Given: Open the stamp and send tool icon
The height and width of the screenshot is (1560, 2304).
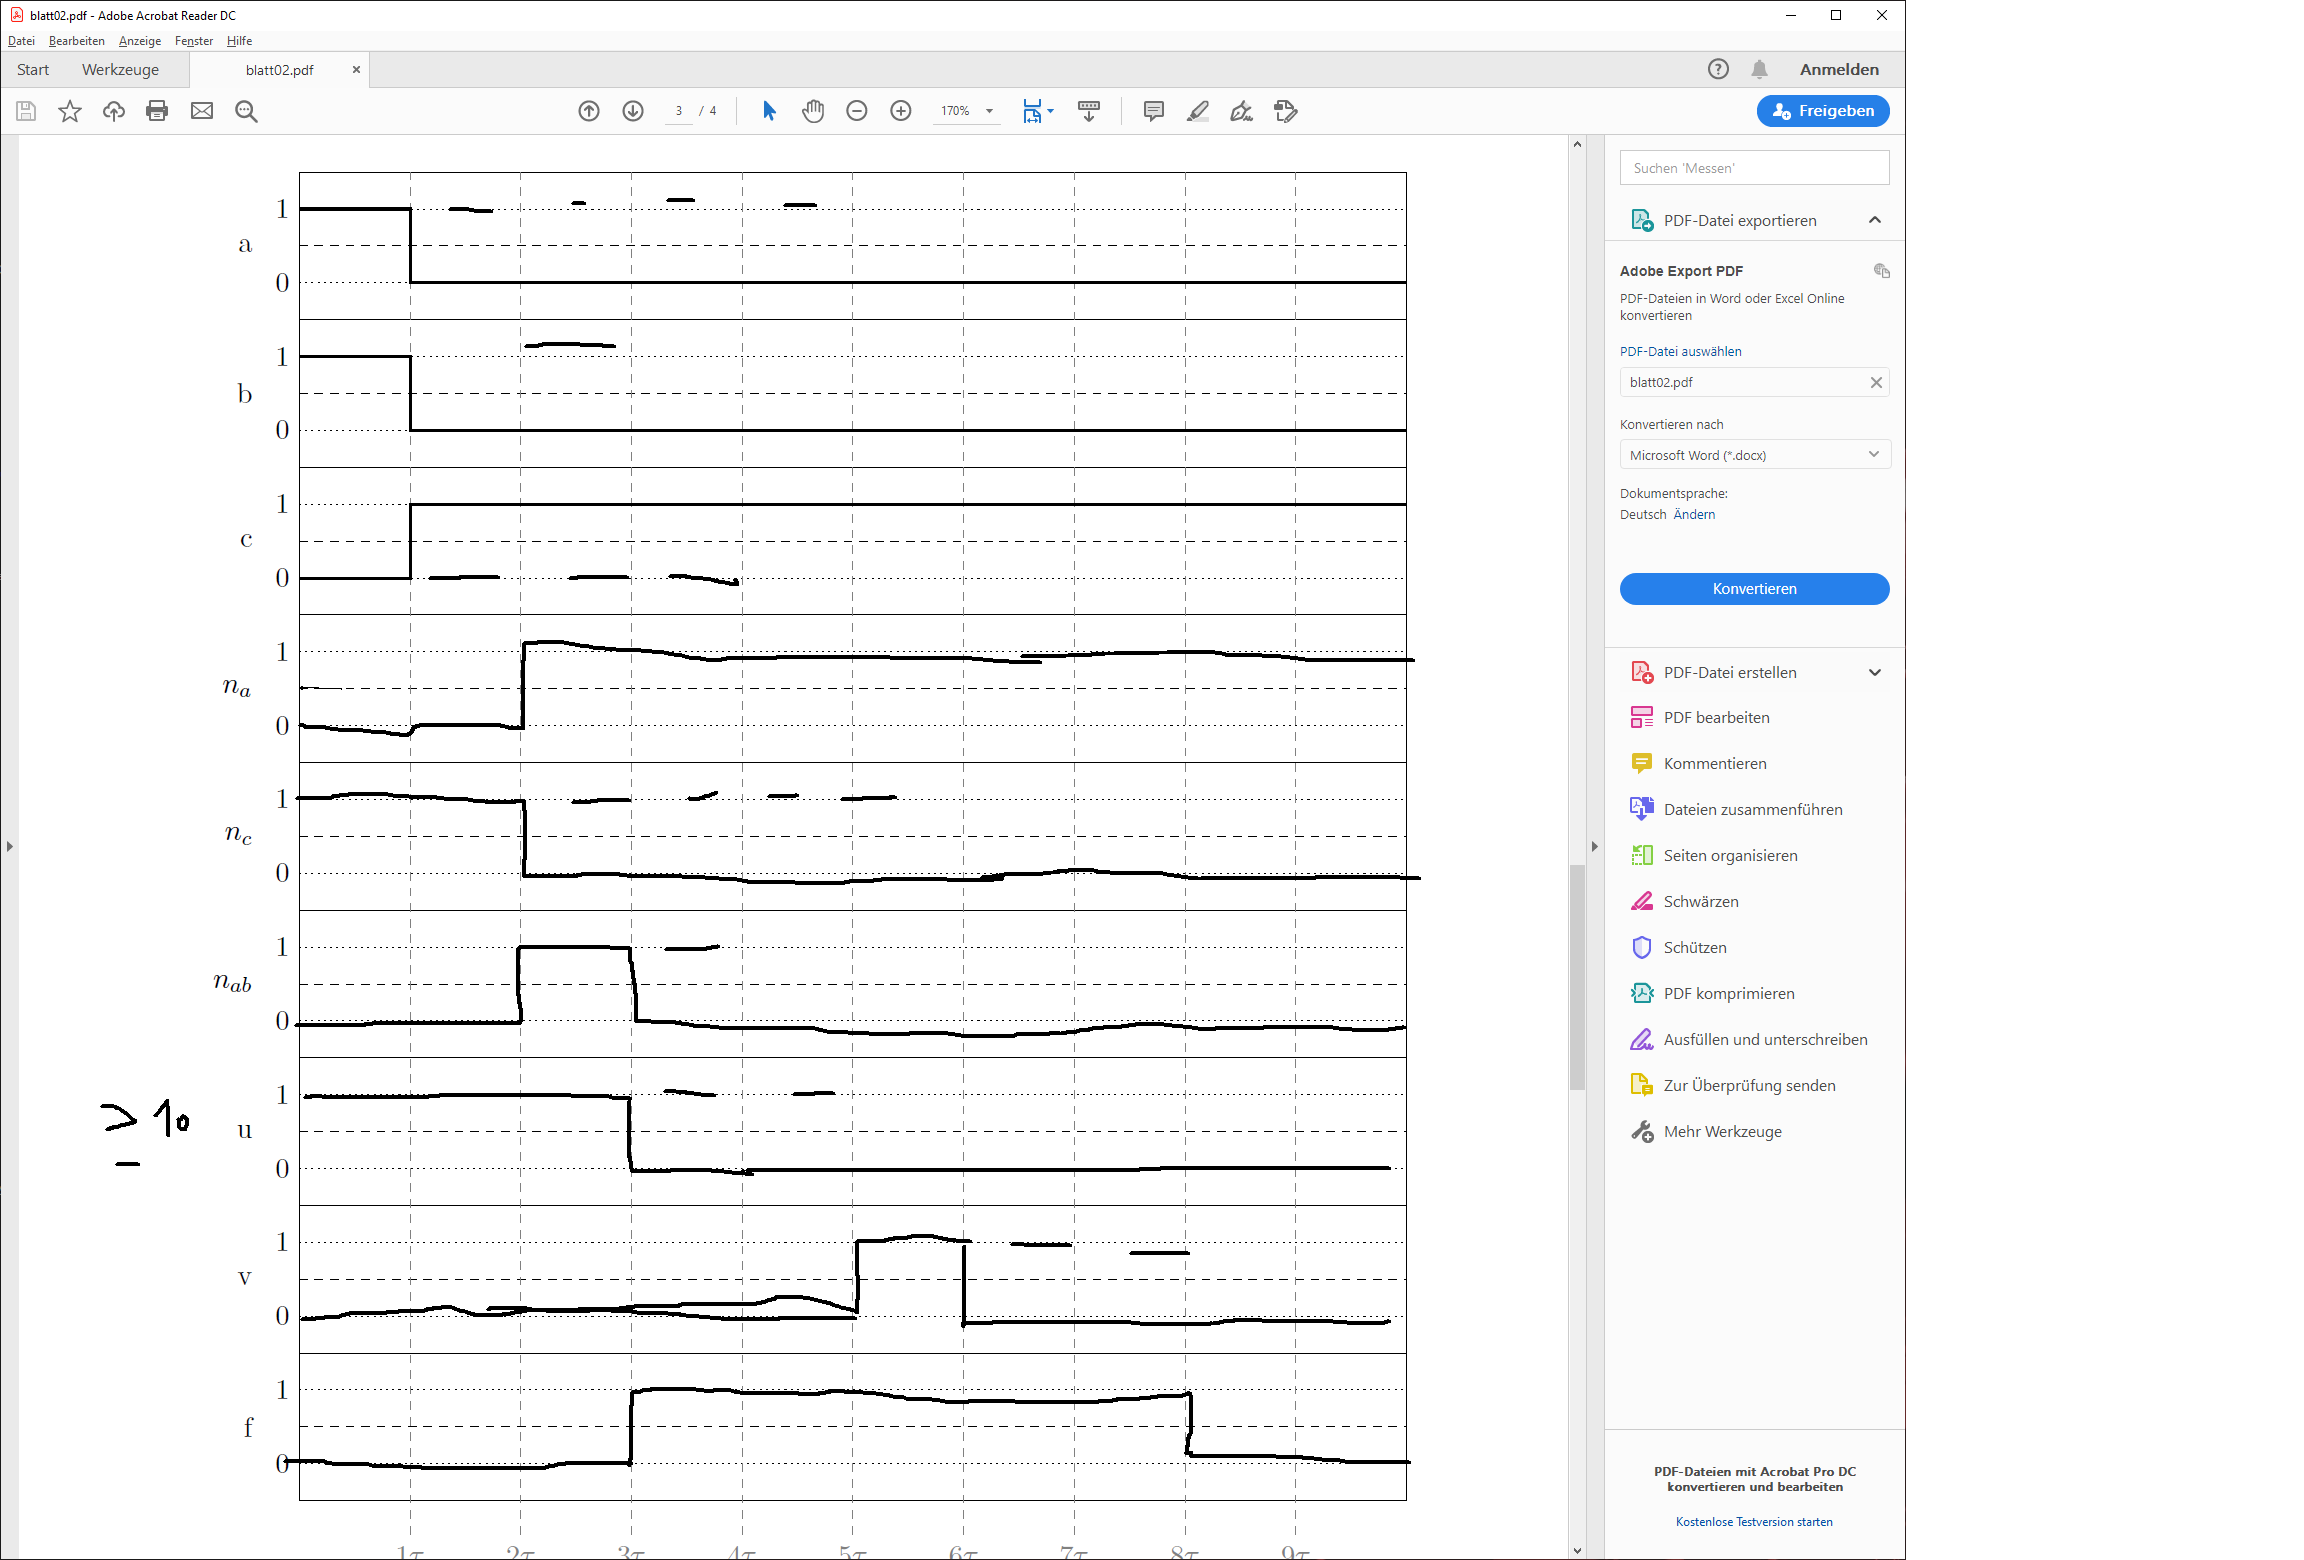Looking at the screenshot, I should tap(1286, 111).
